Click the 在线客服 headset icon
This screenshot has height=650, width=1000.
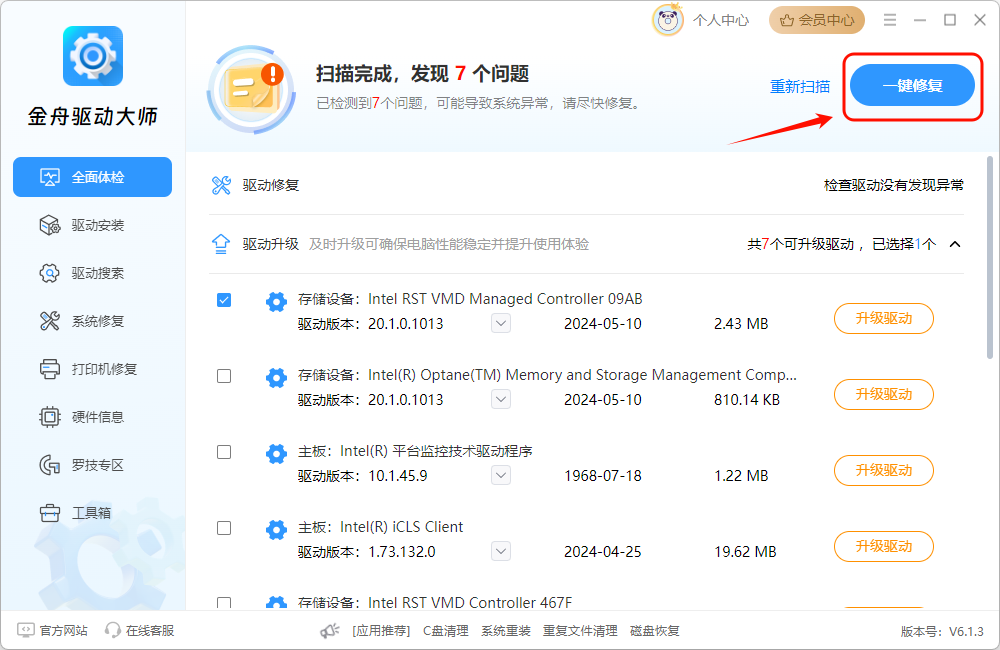tap(113, 630)
